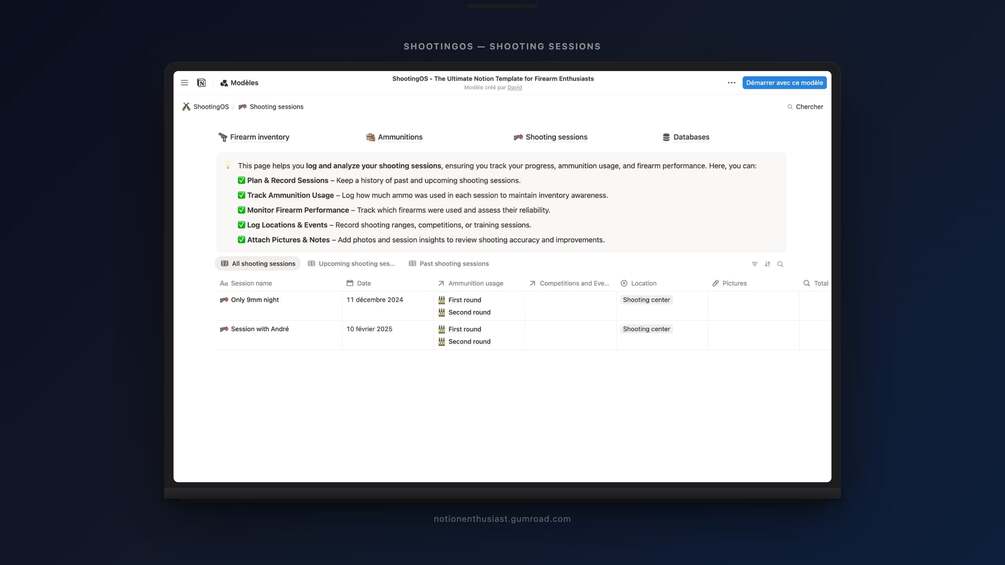Image resolution: width=1005 pixels, height=565 pixels.
Task: Click the Ammunitions box icon
Action: 370,137
